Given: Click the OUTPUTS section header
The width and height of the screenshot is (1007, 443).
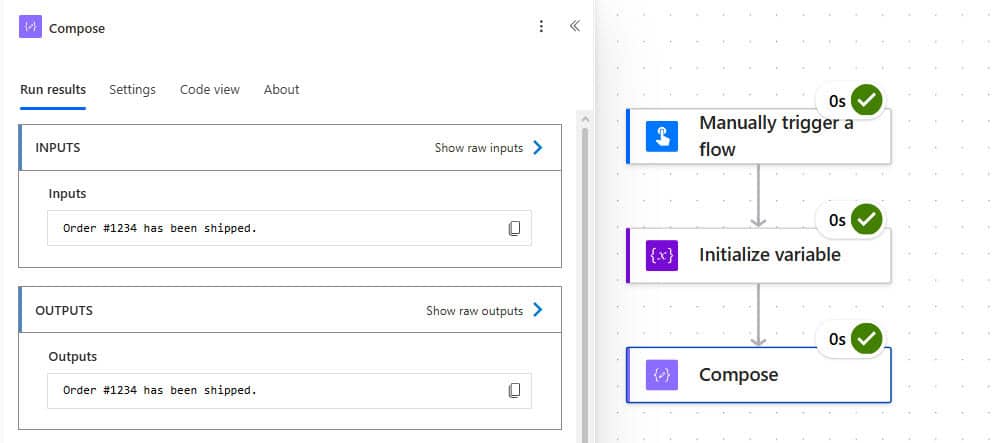Looking at the screenshot, I should pos(290,310).
